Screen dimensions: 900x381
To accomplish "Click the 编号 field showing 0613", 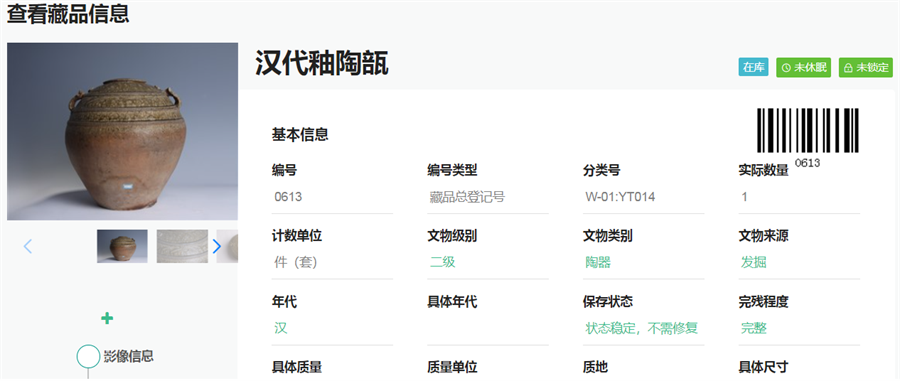I will coord(332,197).
